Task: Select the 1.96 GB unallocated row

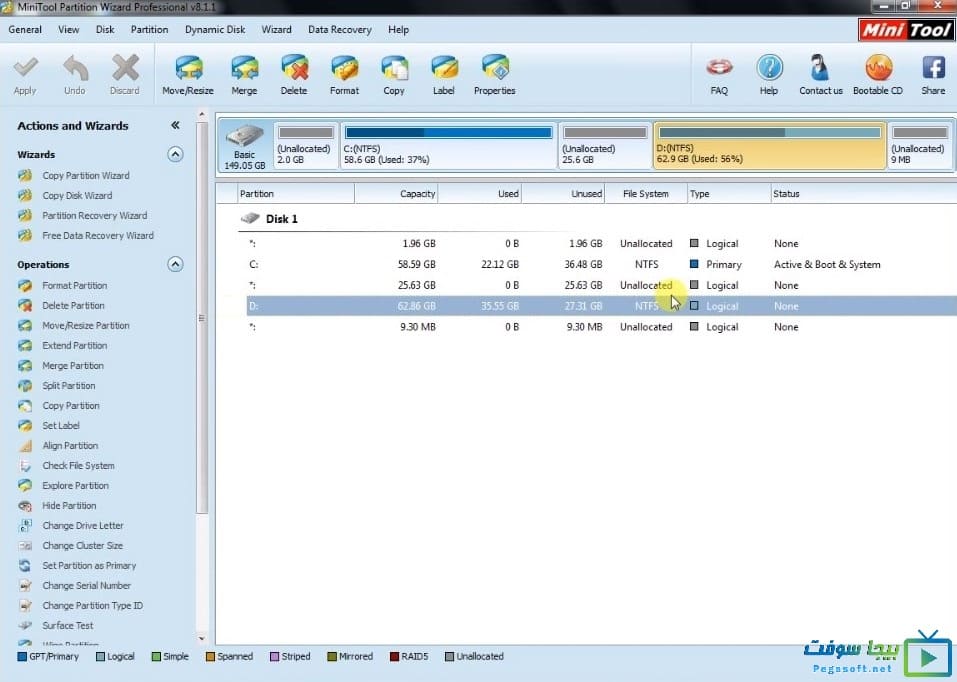Action: tap(601, 244)
